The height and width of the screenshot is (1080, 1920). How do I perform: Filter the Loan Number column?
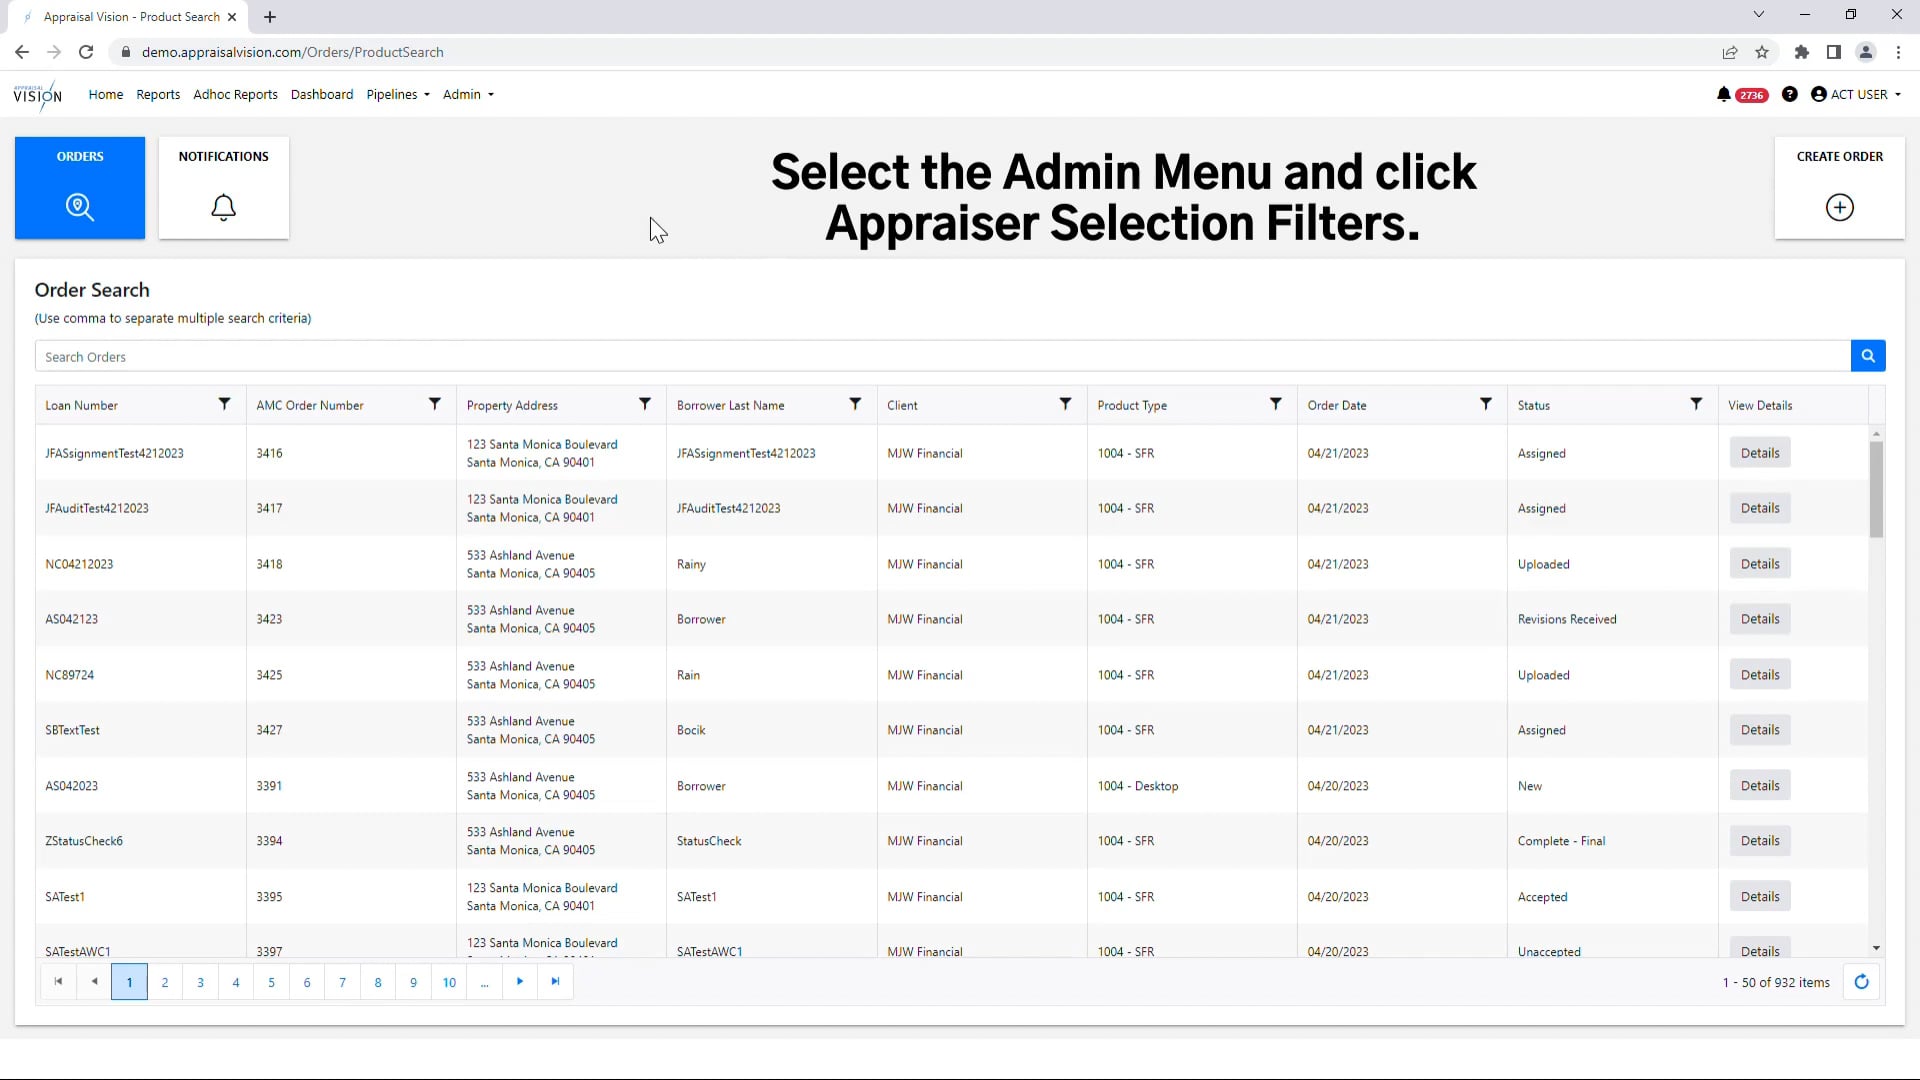[x=225, y=404]
